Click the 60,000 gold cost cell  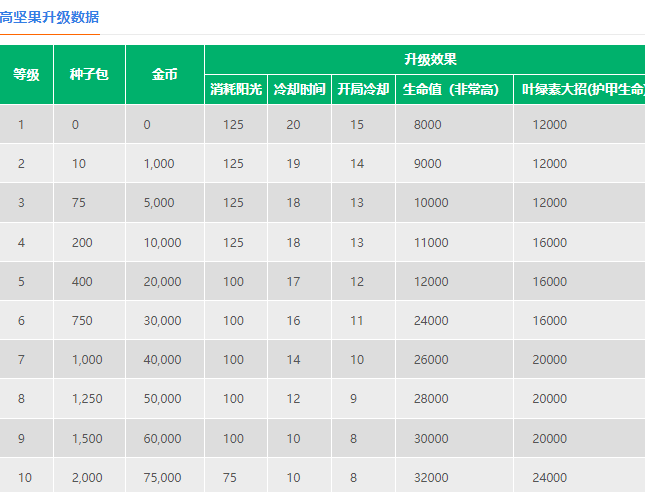pos(165,439)
